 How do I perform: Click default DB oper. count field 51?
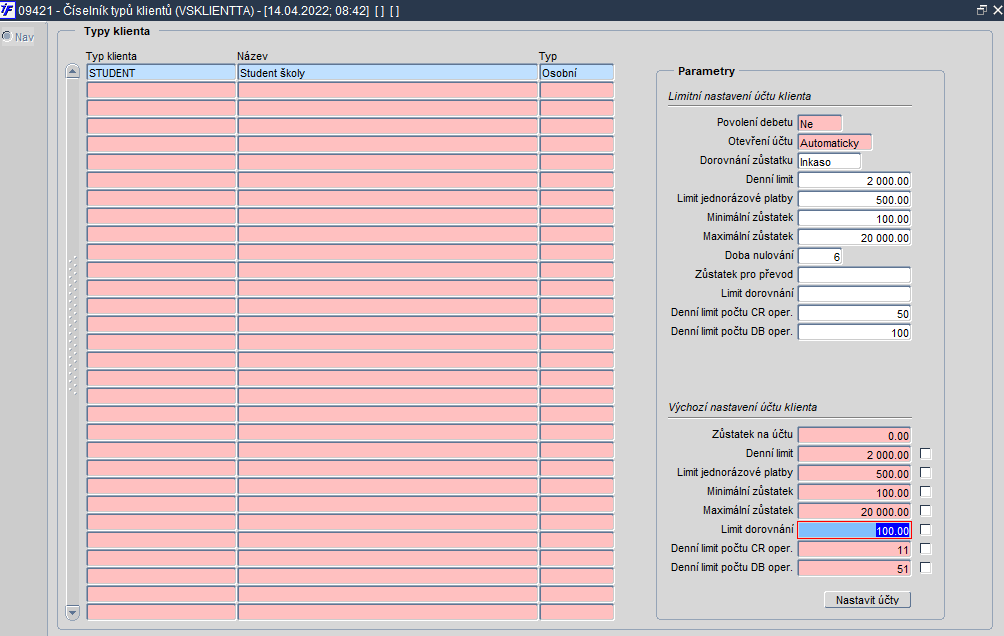(x=854, y=568)
